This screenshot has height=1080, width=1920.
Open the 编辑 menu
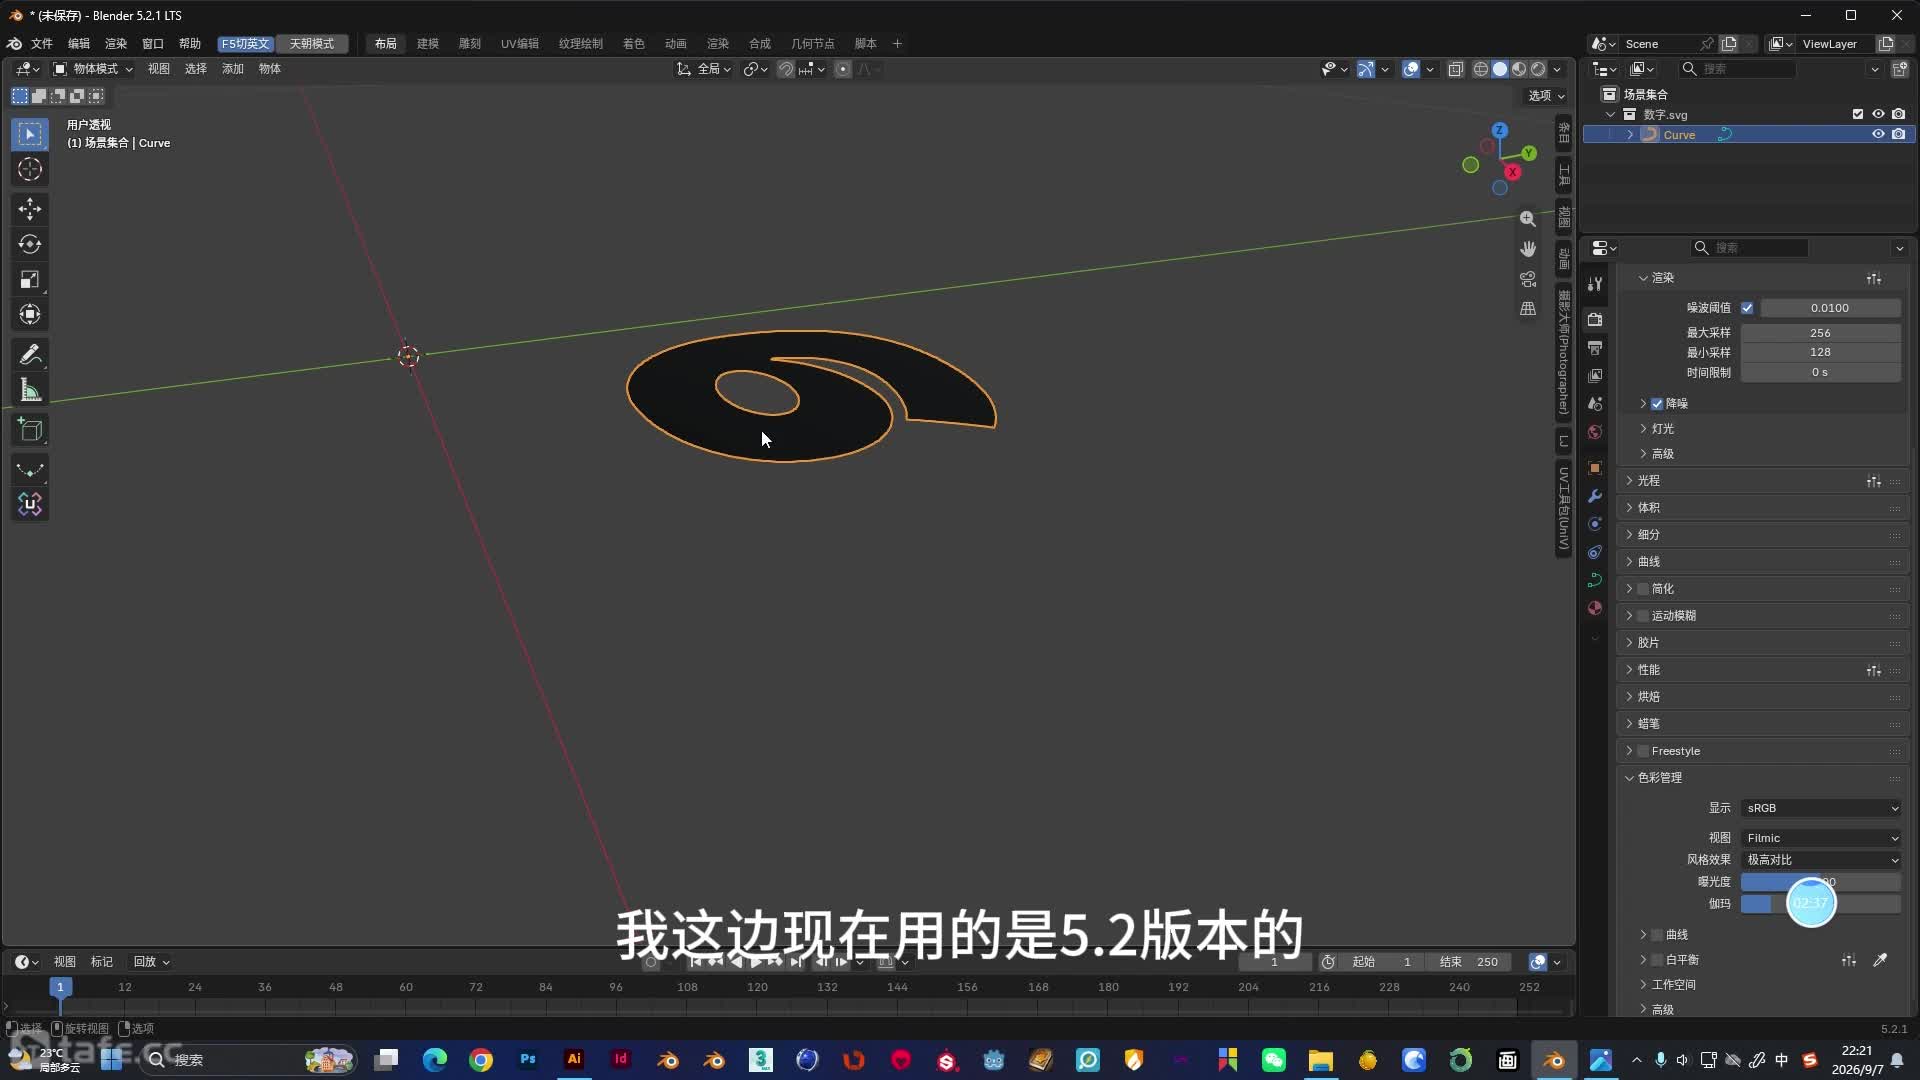(79, 44)
